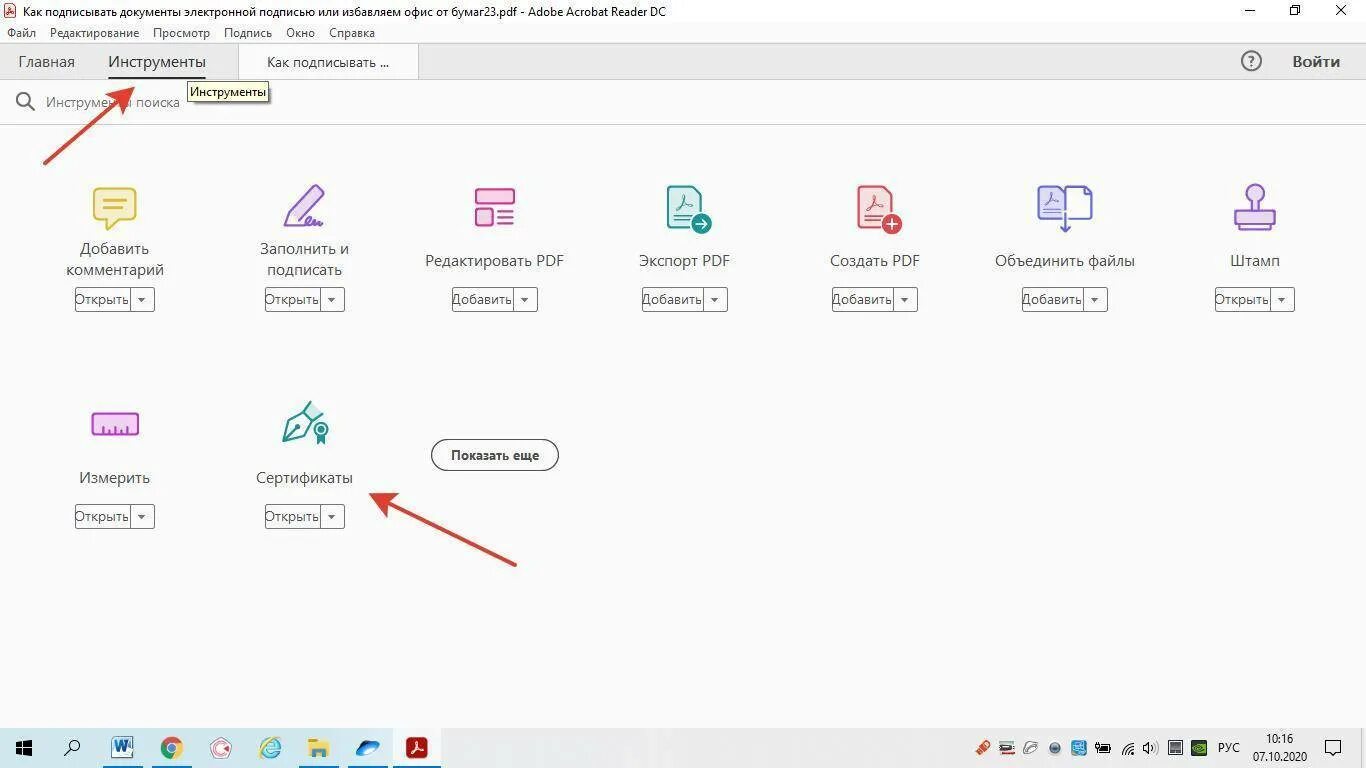Open the Редактирование menu
This screenshot has width=1366, height=768.
pyautogui.click(x=95, y=33)
